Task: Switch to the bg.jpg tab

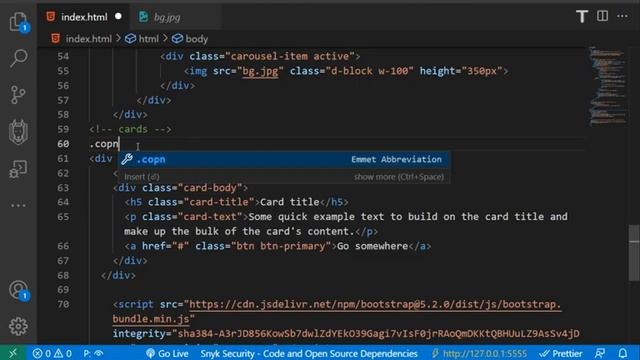Action: tap(167, 17)
